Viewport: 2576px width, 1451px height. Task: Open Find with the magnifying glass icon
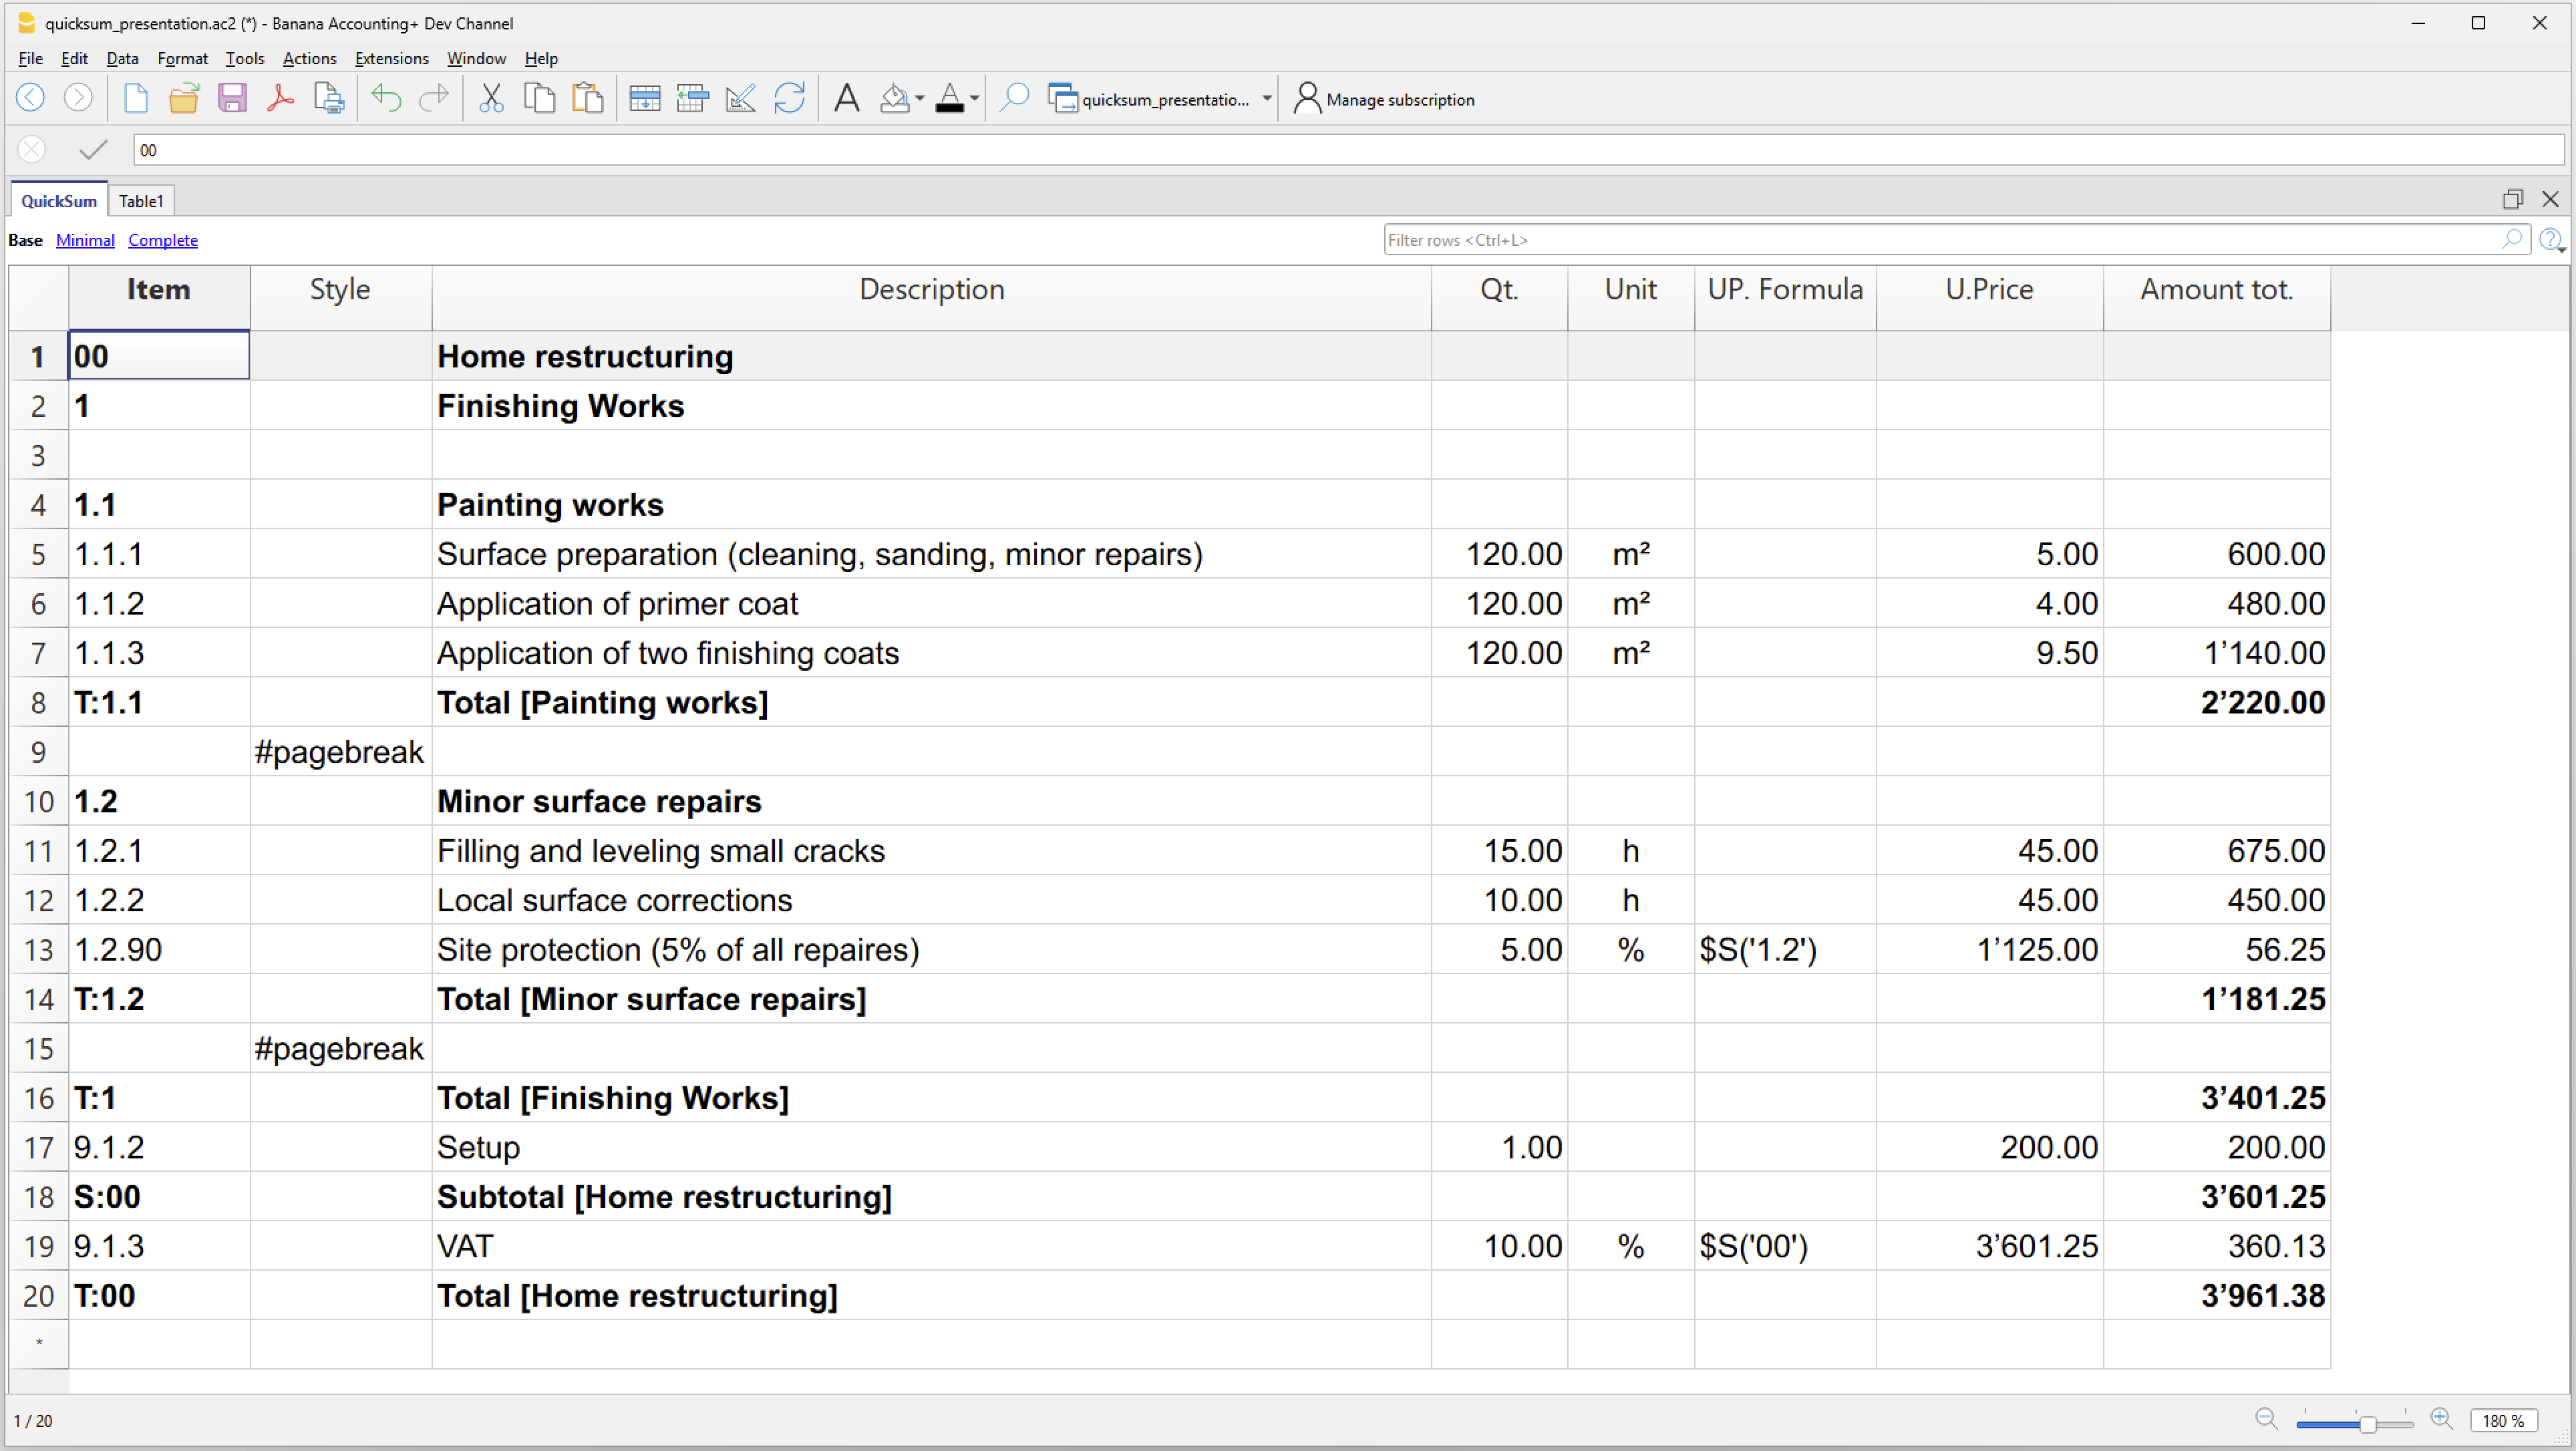click(1014, 98)
